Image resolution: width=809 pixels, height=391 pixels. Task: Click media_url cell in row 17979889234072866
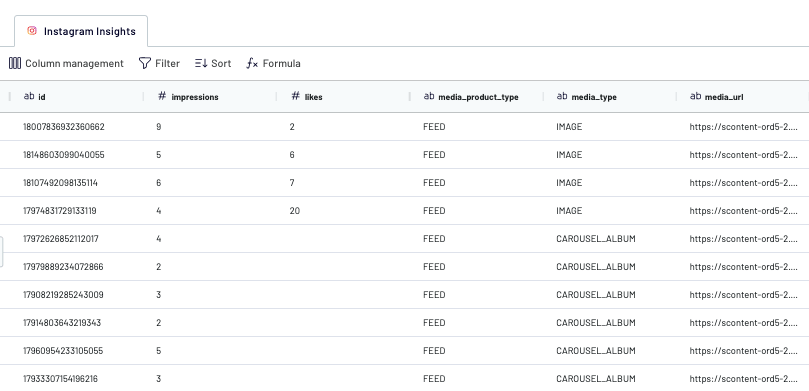coord(743,267)
